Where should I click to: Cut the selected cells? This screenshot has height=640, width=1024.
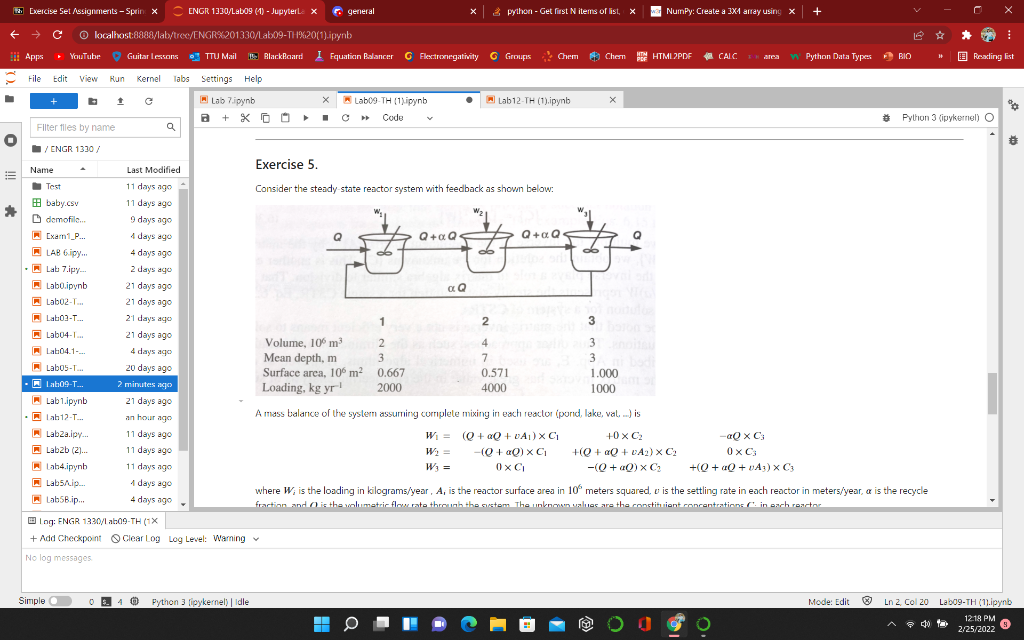pyautogui.click(x=243, y=117)
